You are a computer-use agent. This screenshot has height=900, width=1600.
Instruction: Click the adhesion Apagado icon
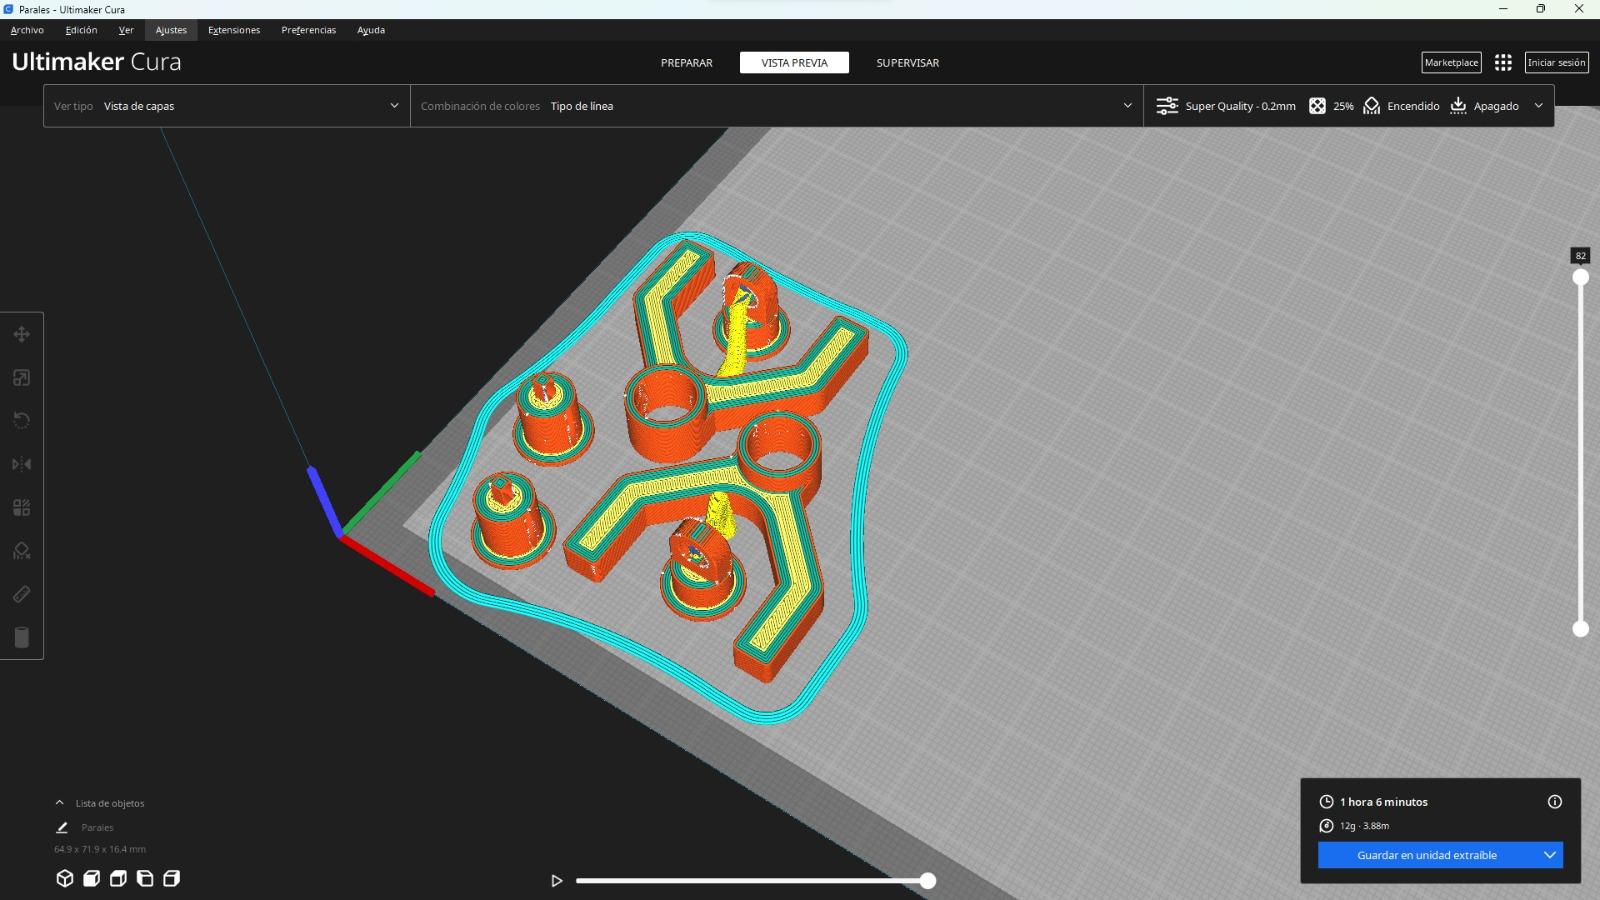click(1459, 106)
